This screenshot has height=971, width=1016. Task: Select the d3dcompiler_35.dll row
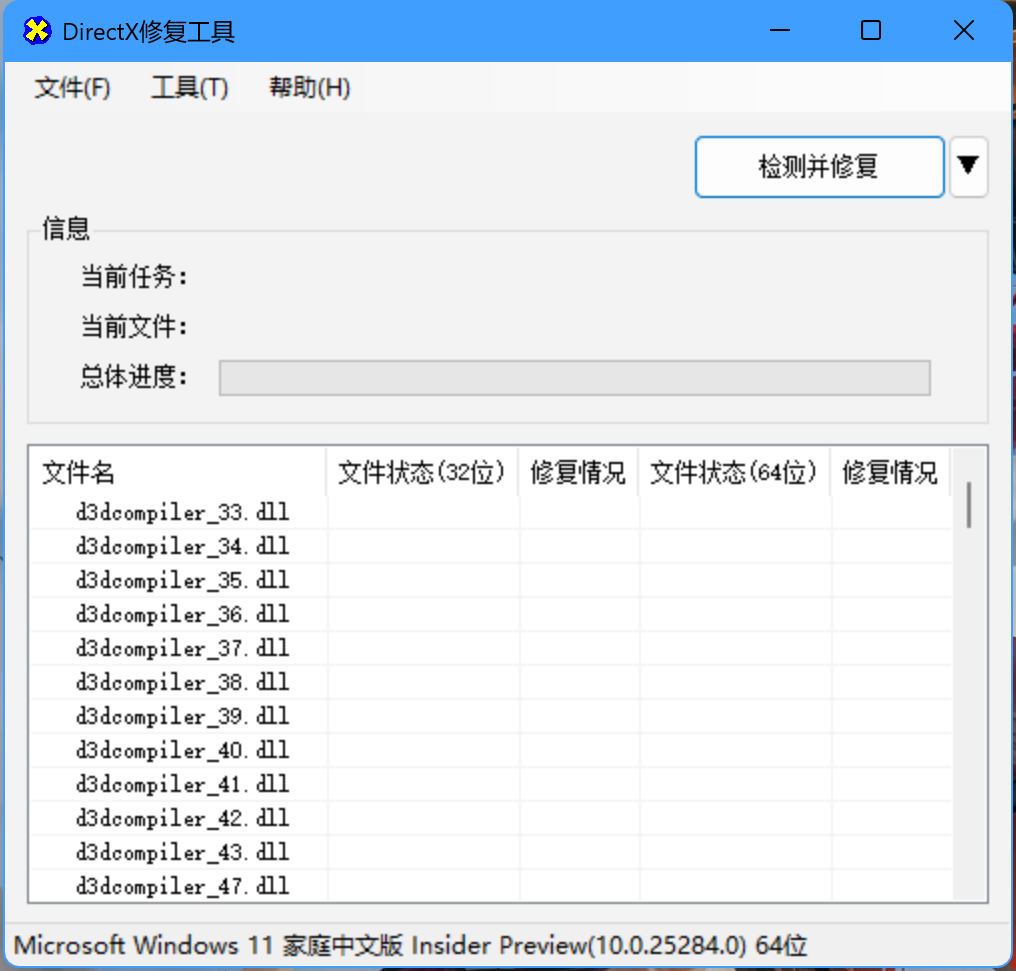[491, 580]
